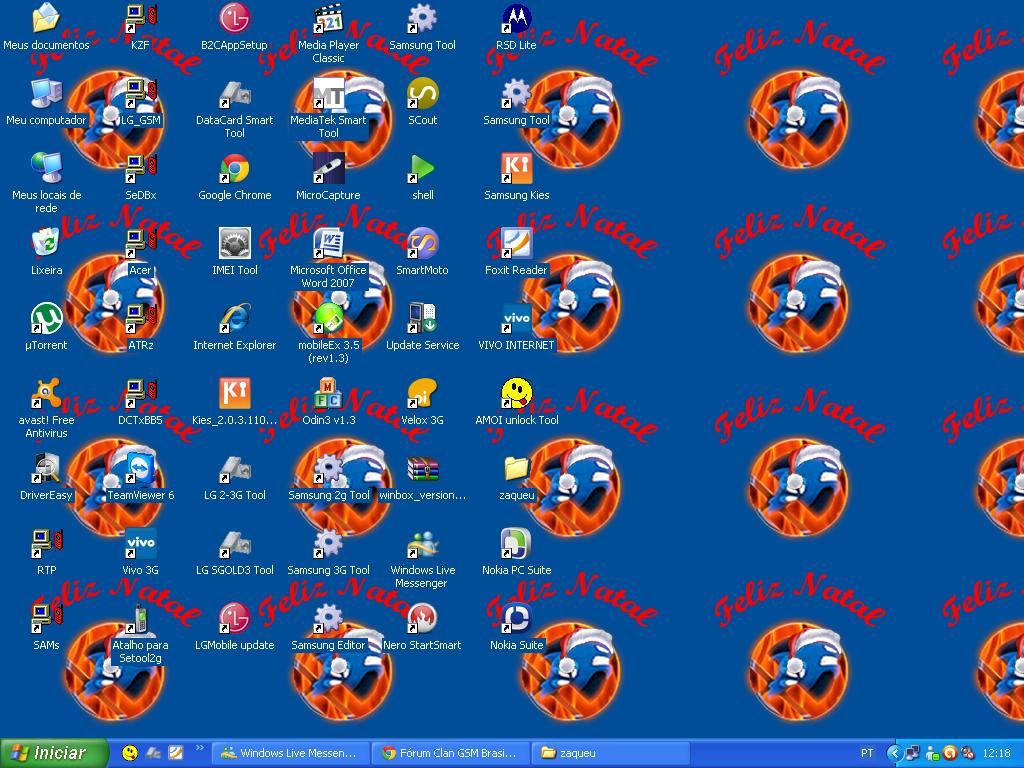Open the ATRz shortcut icon
Screen dimensions: 1024x768
pos(140,319)
